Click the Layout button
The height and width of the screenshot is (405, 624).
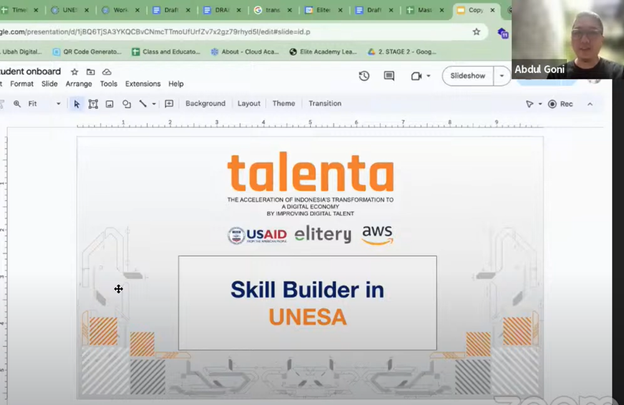coord(249,103)
